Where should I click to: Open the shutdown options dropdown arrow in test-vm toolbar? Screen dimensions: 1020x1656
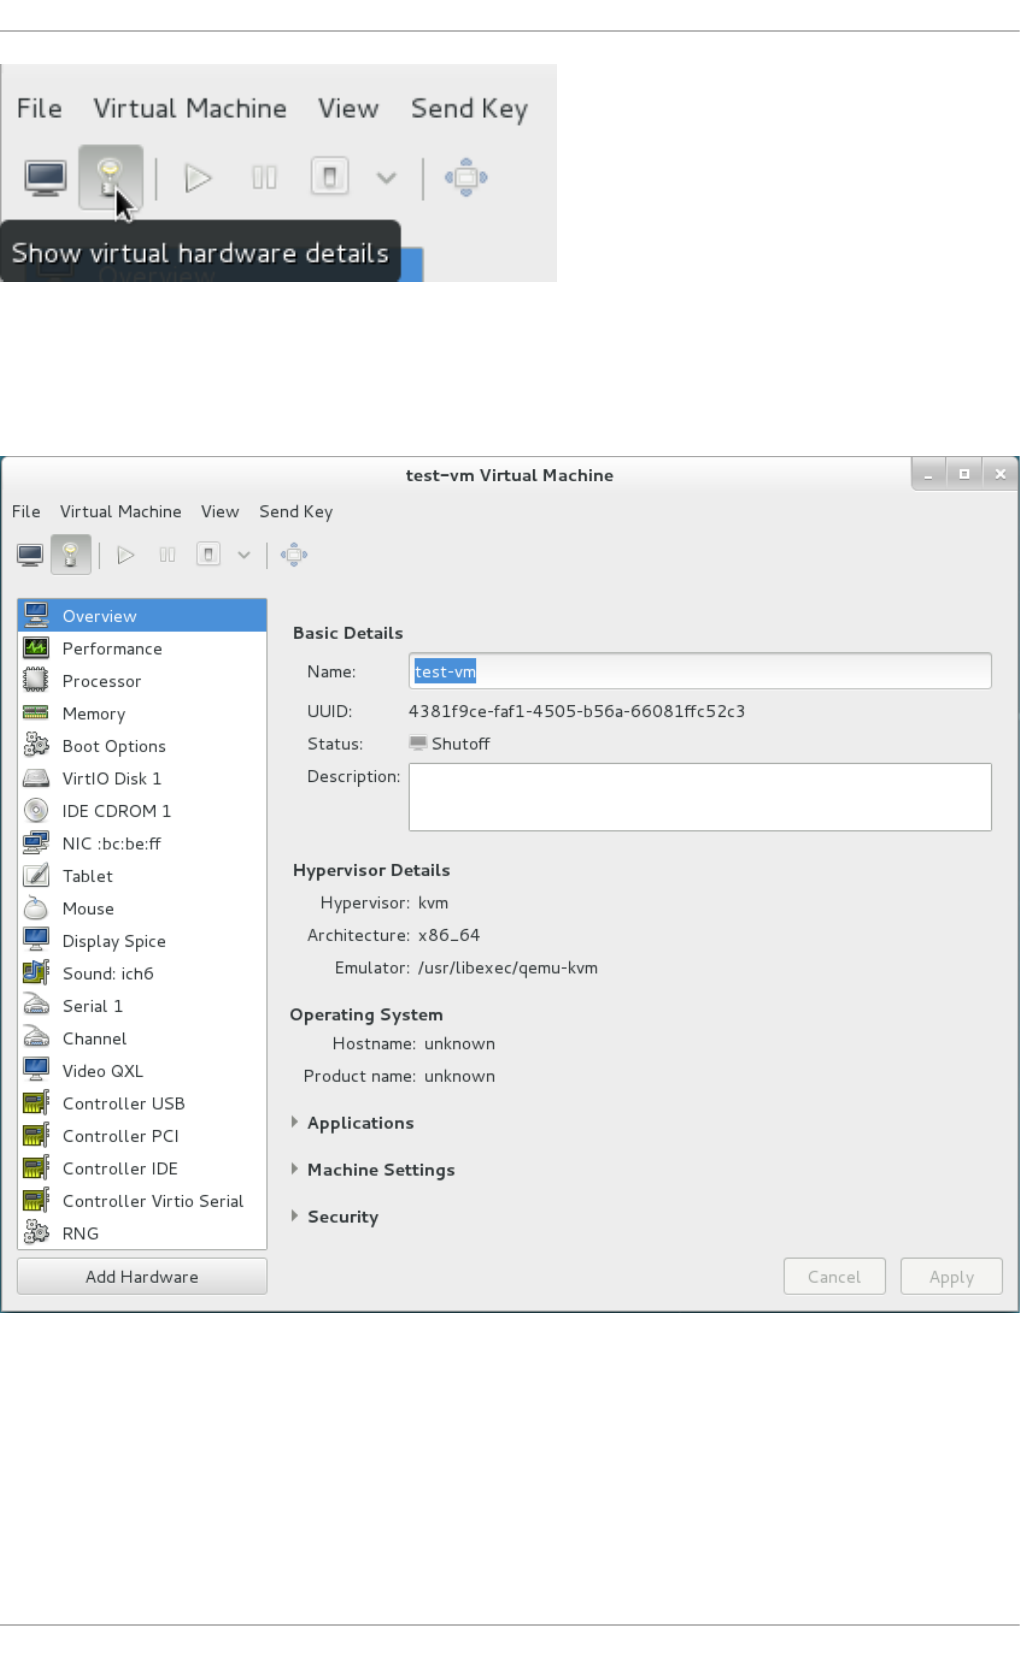coord(244,555)
